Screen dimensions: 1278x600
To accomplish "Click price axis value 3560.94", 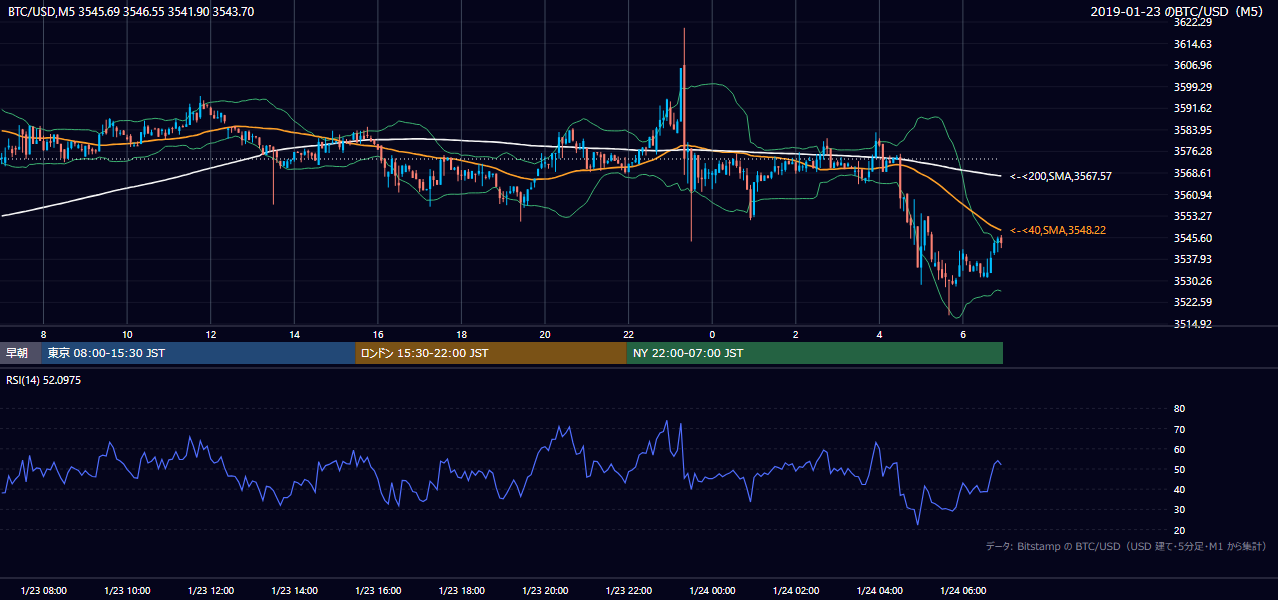I will point(1194,195).
